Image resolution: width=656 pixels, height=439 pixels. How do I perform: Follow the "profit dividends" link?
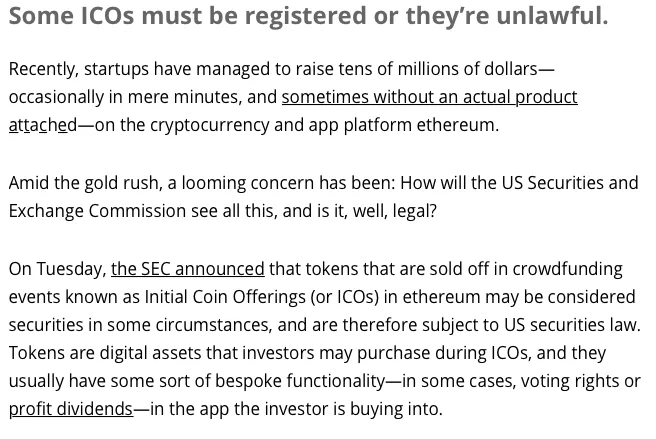click(71, 409)
